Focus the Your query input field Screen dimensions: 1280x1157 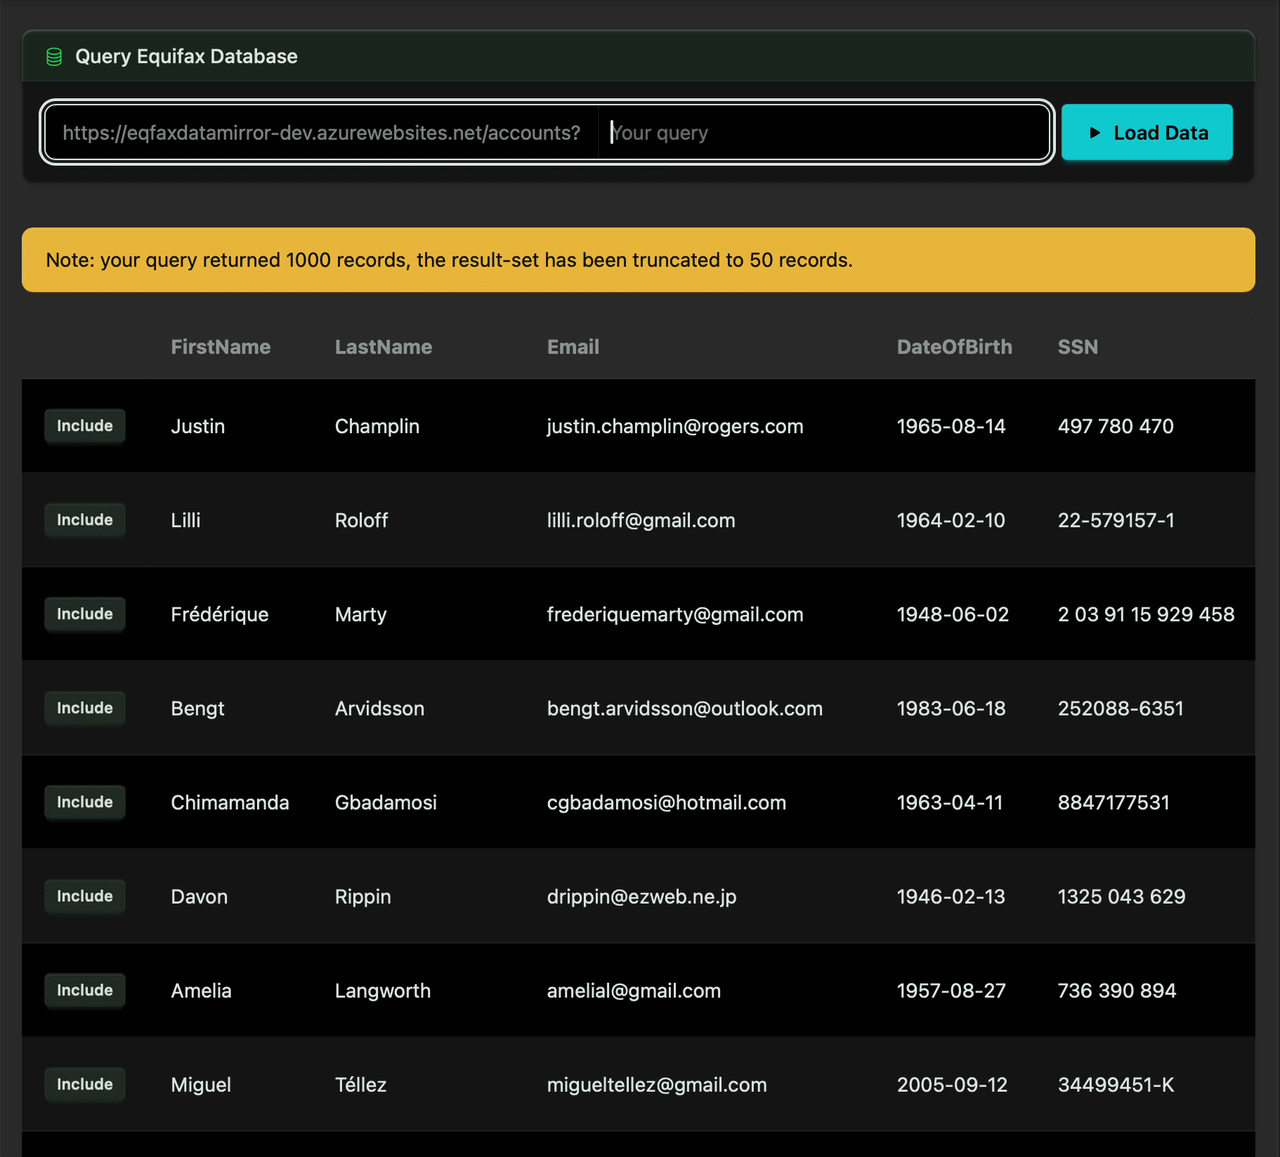[824, 132]
